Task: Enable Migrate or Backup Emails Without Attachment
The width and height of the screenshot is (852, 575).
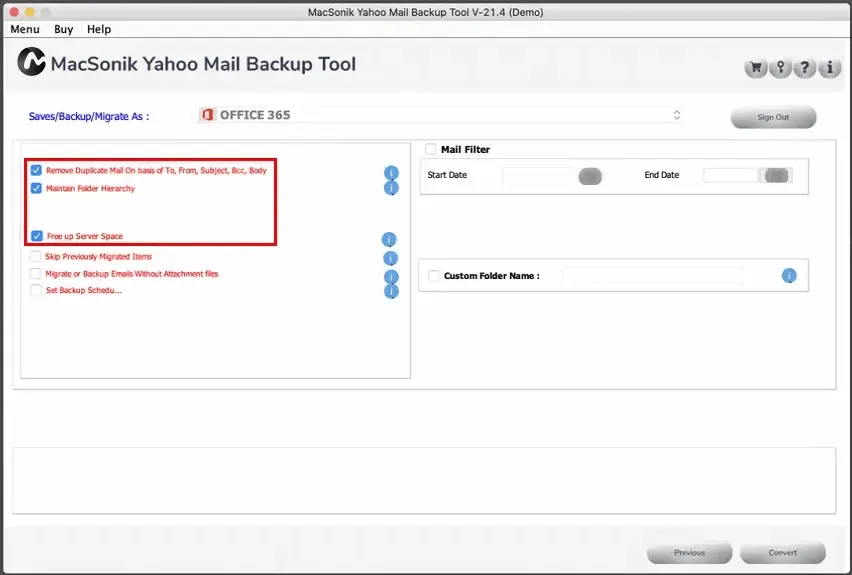Action: click(x=35, y=273)
